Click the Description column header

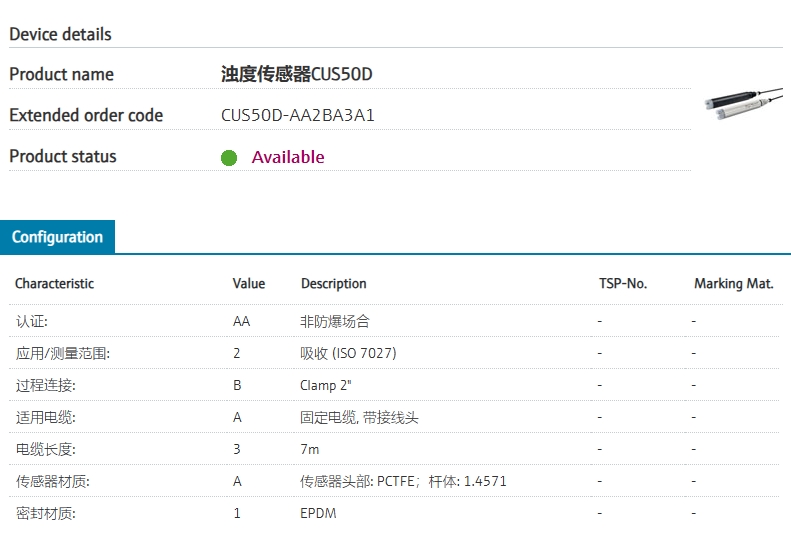point(333,284)
